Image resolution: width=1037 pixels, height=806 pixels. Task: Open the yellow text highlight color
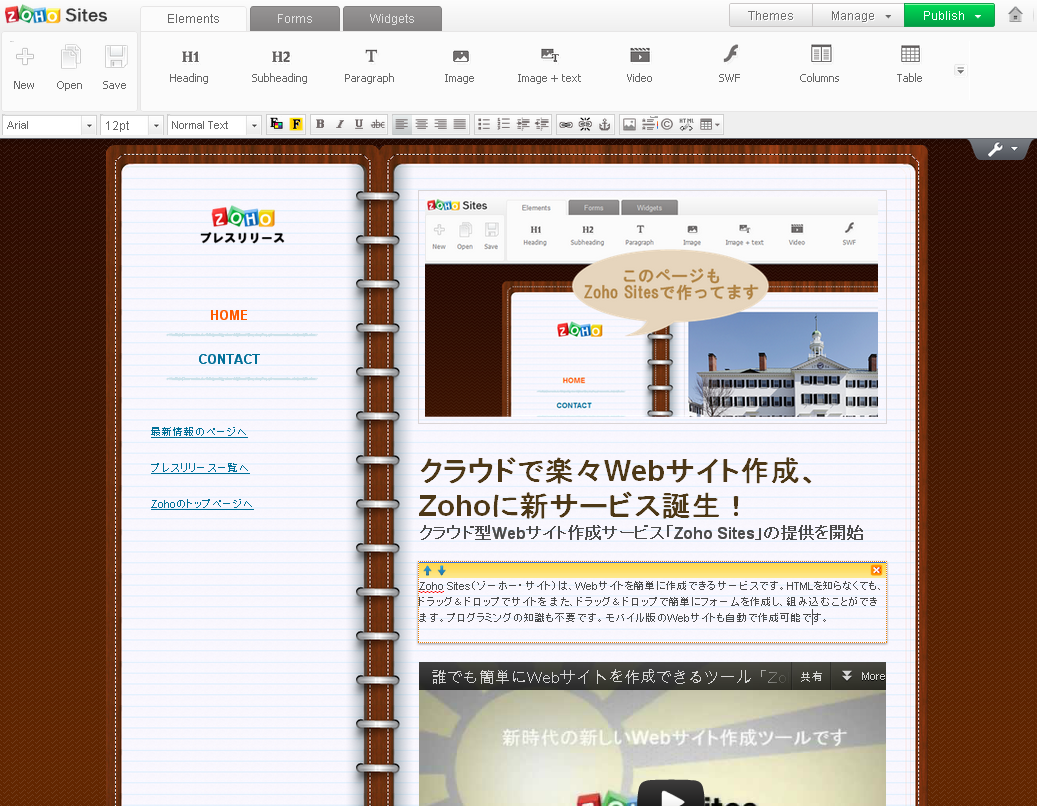[296, 124]
